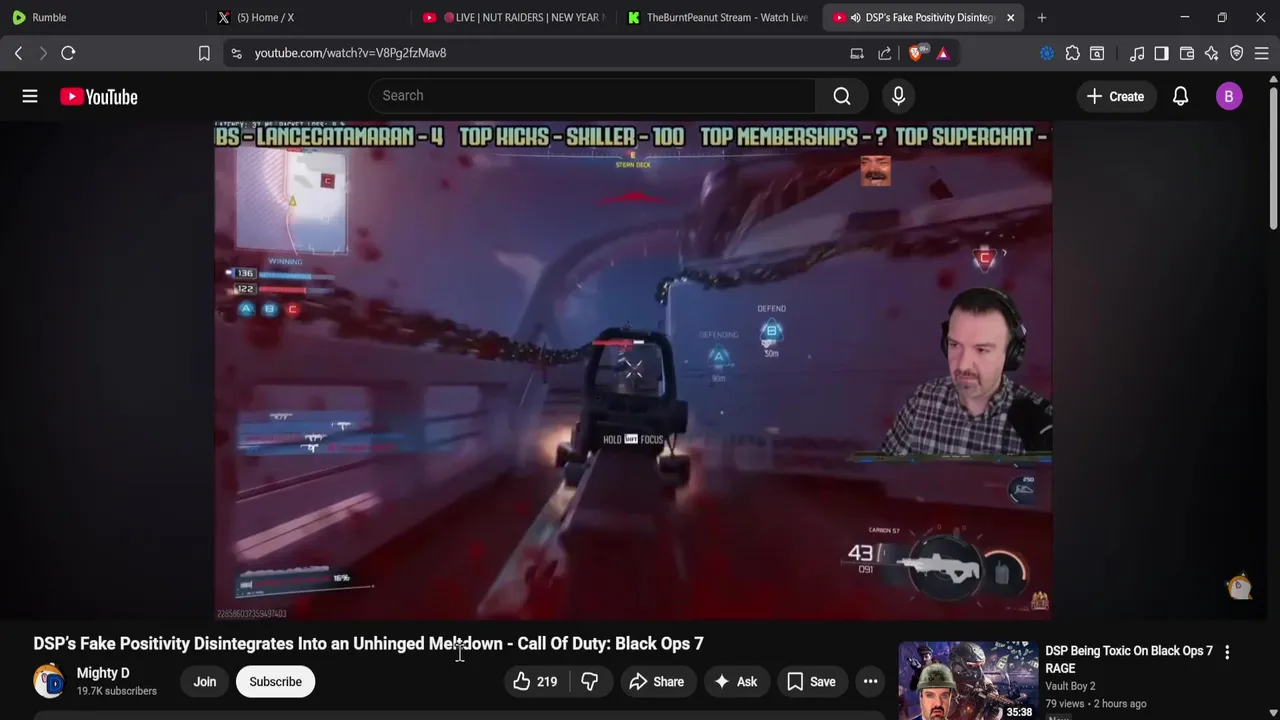1280x720 pixels.
Task: Click the 19.7K subscribers text
Action: (117, 691)
